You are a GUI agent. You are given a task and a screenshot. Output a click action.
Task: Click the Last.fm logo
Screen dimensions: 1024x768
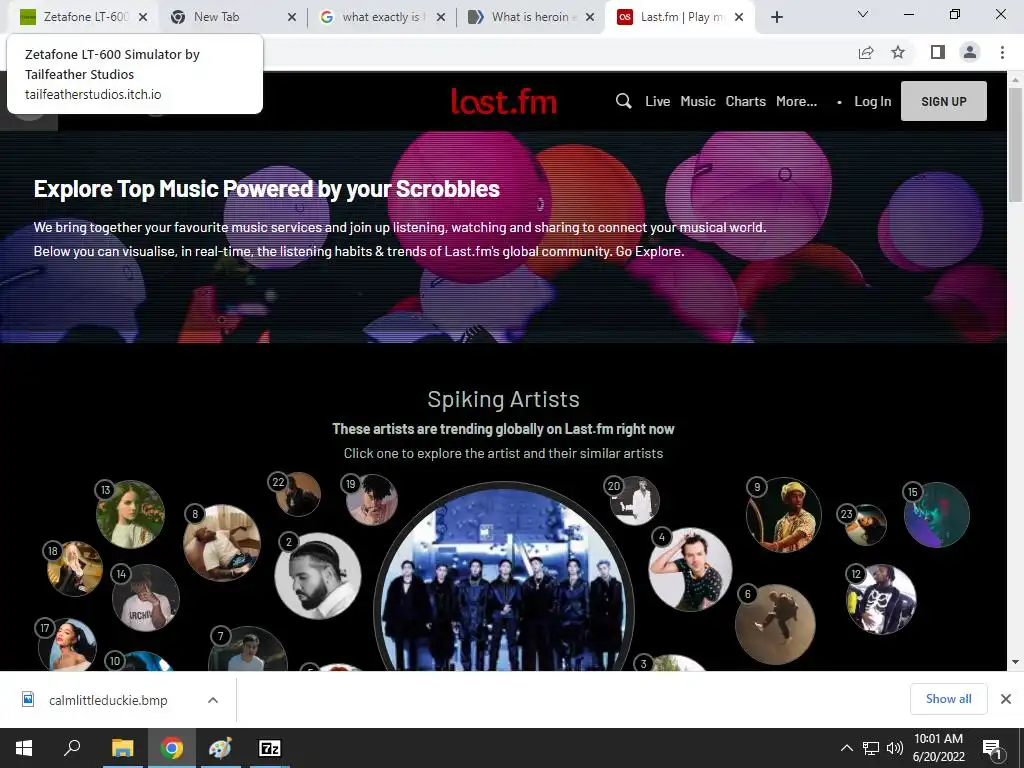[504, 102]
